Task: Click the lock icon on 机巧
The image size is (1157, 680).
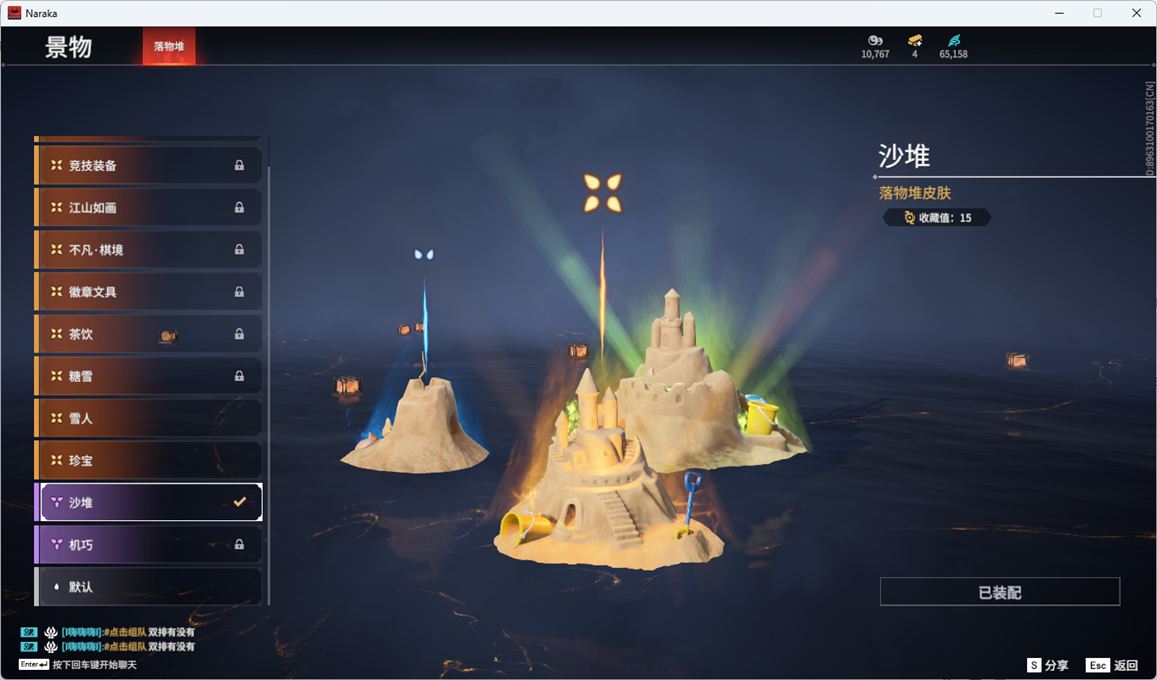Action: 239,544
